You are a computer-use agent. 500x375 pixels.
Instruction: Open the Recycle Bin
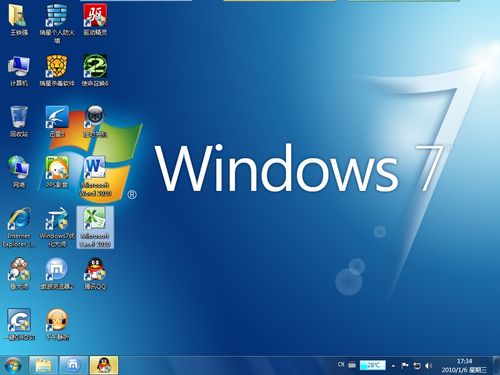(x=18, y=122)
